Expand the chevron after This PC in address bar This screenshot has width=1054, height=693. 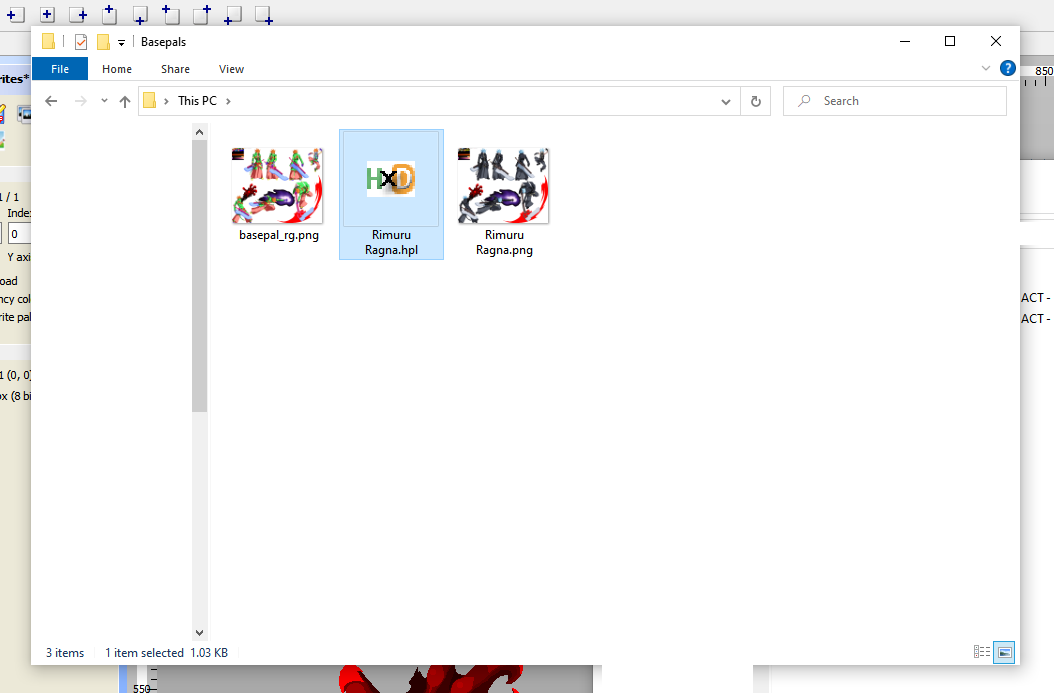click(x=229, y=101)
